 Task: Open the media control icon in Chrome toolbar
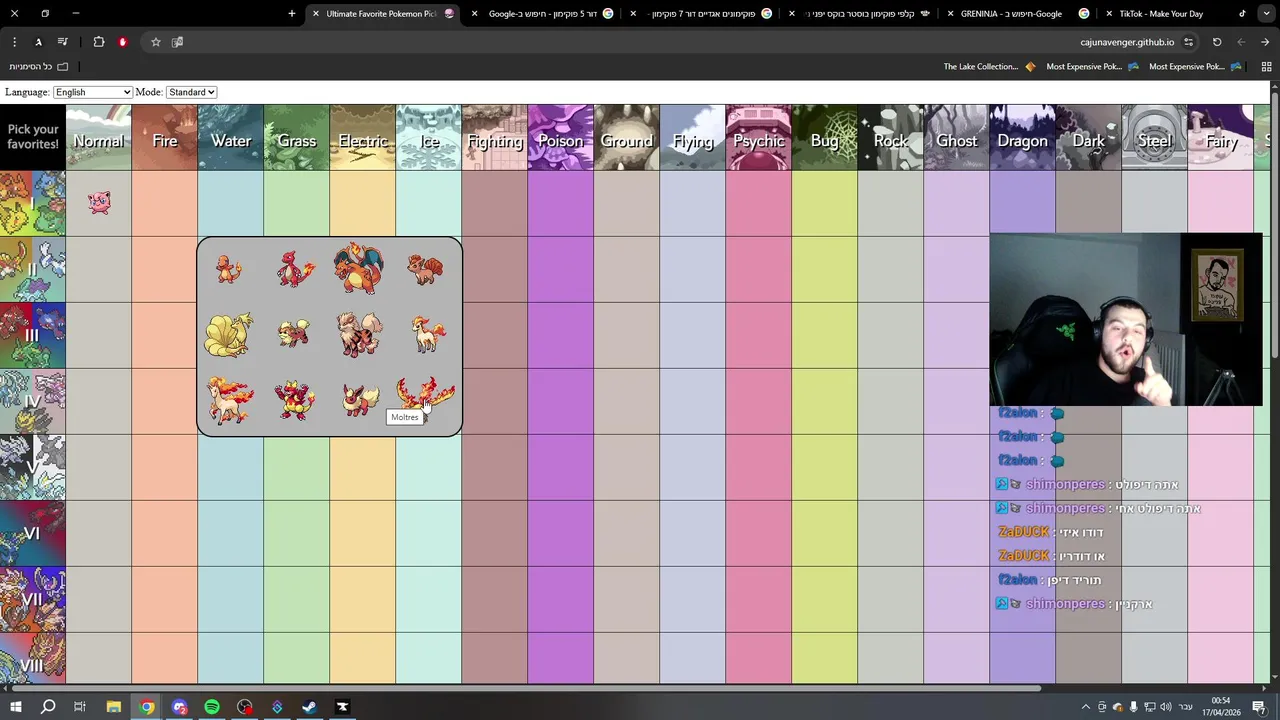63,42
